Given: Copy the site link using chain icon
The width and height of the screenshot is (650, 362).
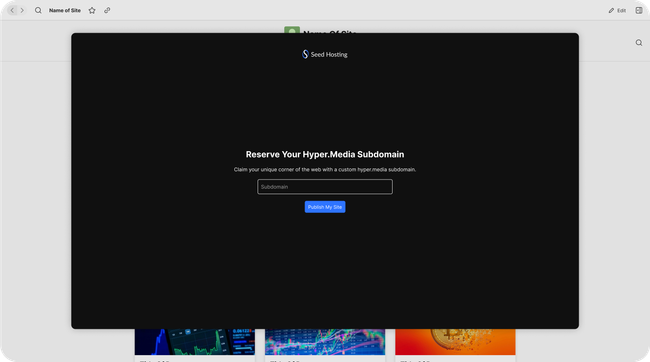Looking at the screenshot, I should 107,10.
